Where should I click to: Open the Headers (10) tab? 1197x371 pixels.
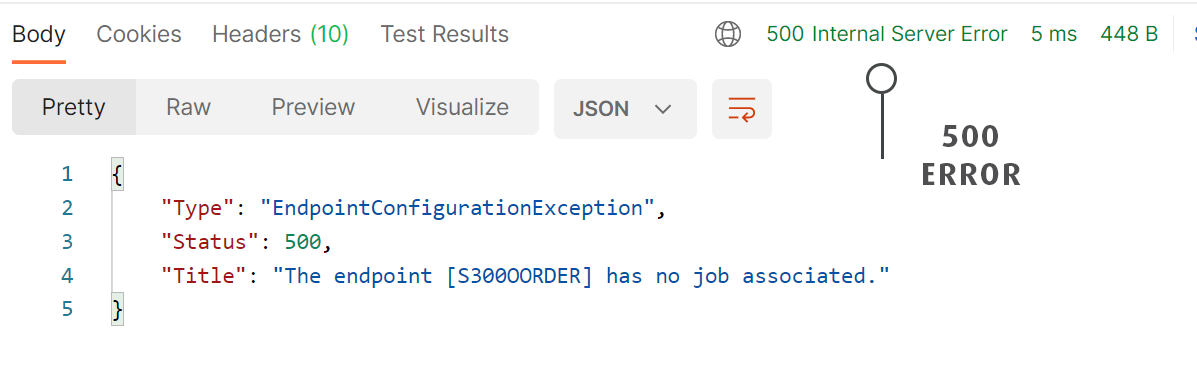pyautogui.click(x=280, y=34)
